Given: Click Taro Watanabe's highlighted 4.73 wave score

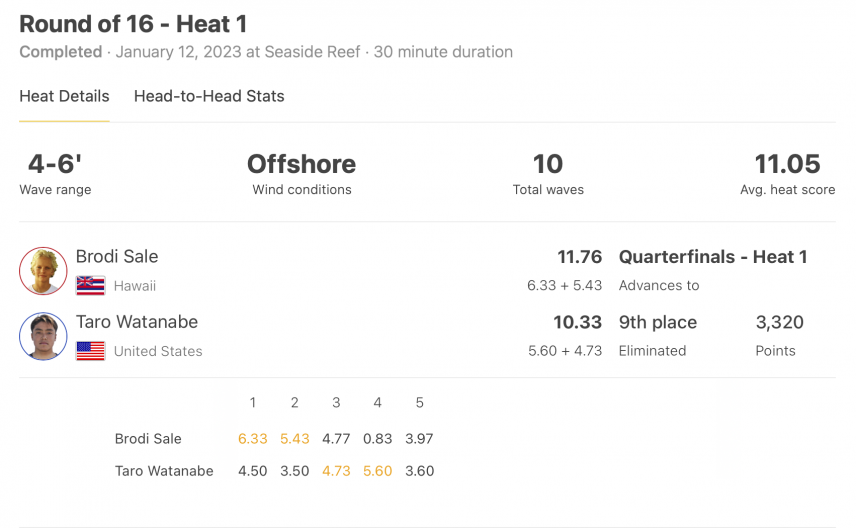Looking at the screenshot, I should [x=336, y=471].
